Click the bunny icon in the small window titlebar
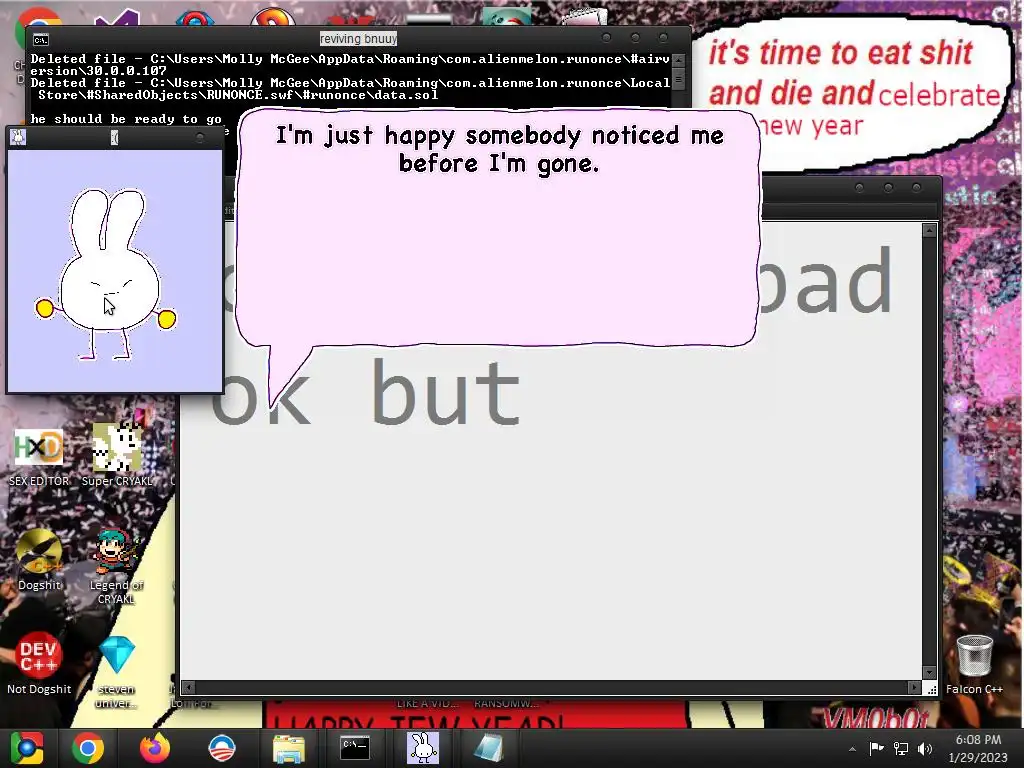The height and width of the screenshot is (768, 1024). click(x=18, y=137)
